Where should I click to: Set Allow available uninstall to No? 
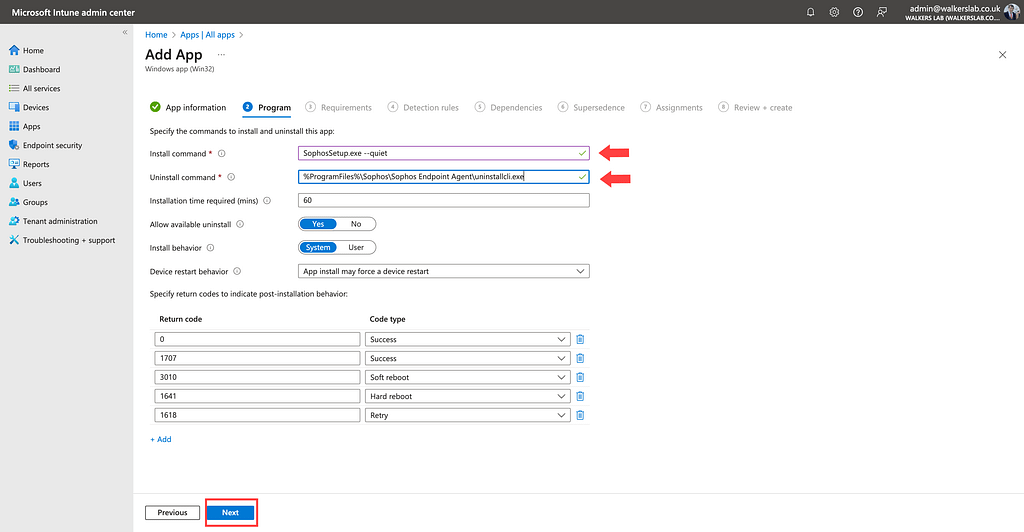(356, 224)
